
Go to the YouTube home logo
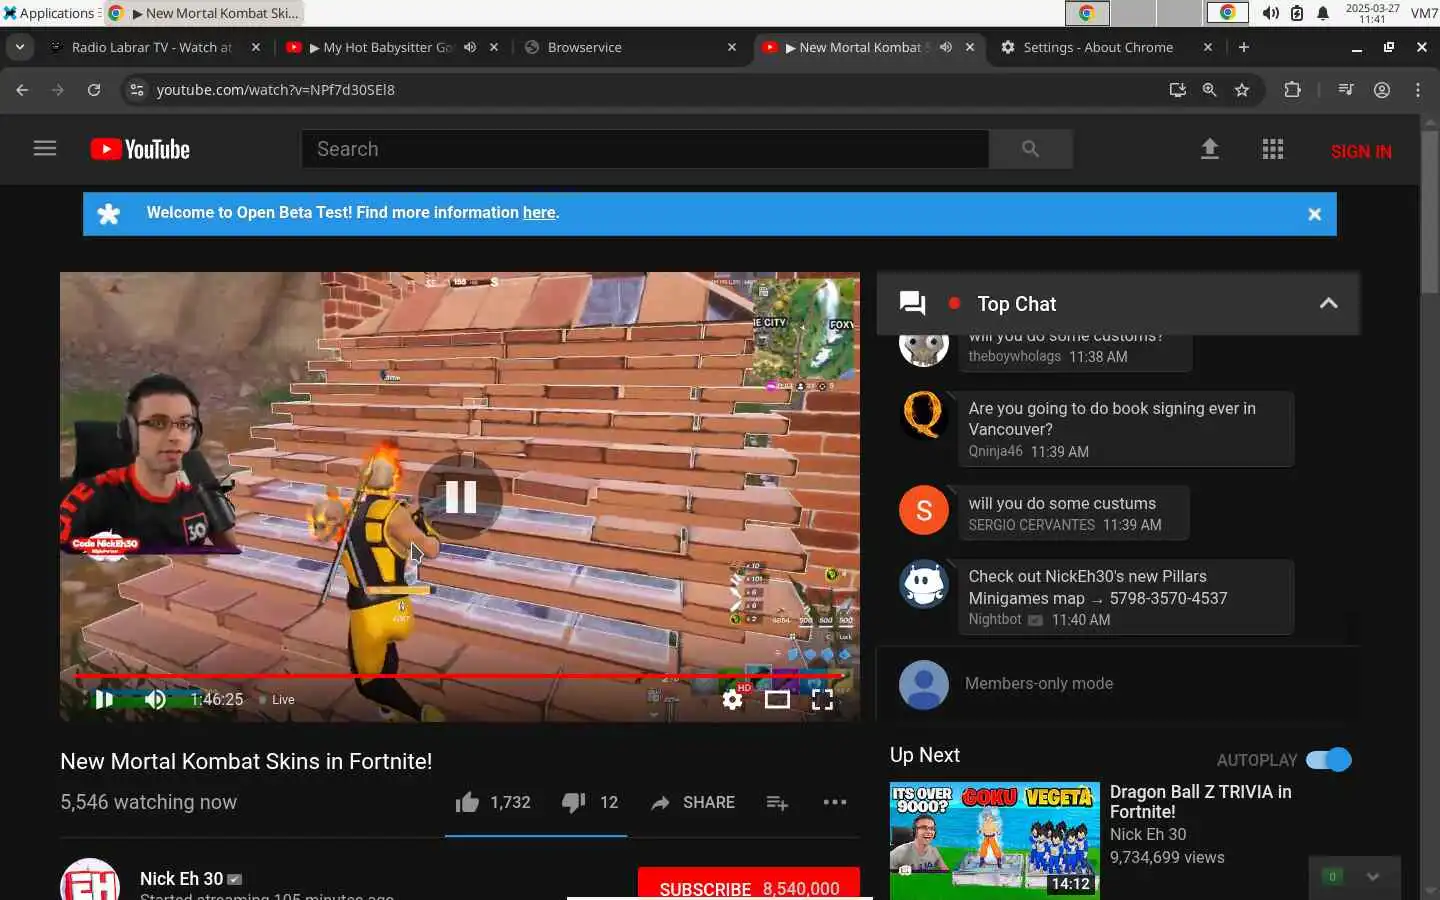140,149
